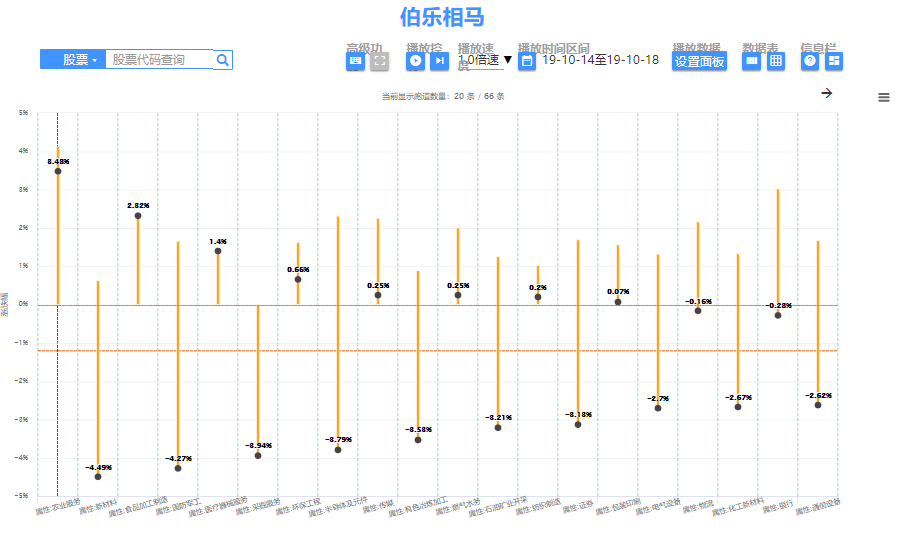The height and width of the screenshot is (533, 902).
Task: Click axis label 属性:新材料
Action: [98, 506]
